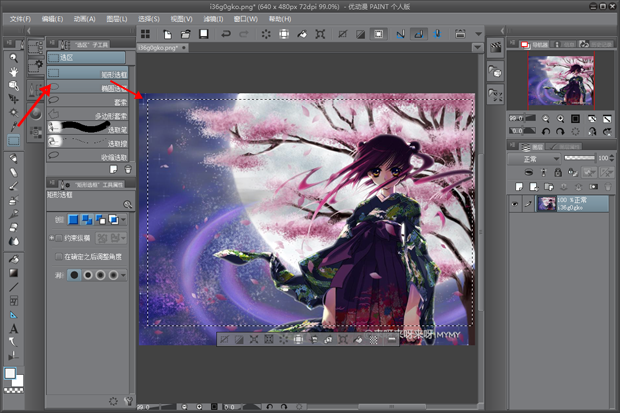620x413 pixels.
Task: Open the 图层(L) menu
Action: (117, 19)
